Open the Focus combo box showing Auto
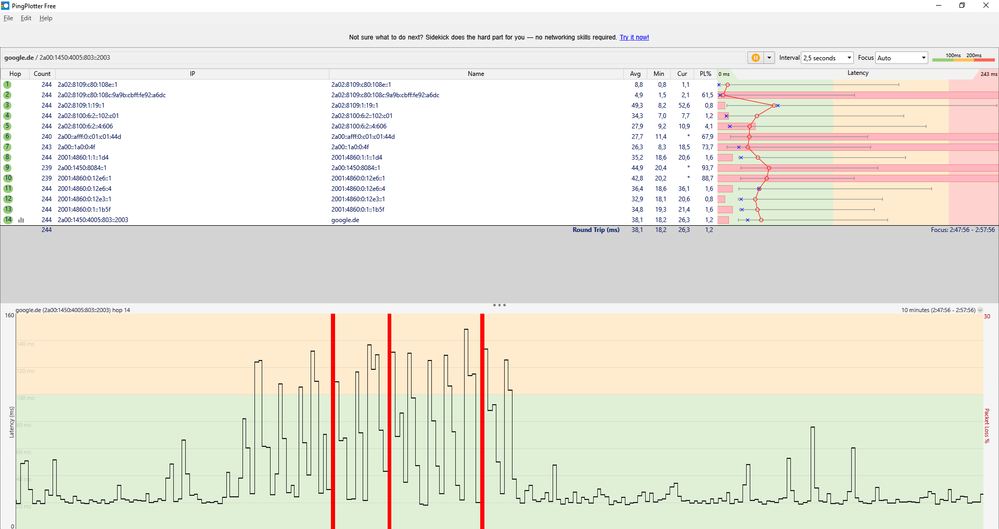Screen dimensions: 999x529 coord(902,57)
